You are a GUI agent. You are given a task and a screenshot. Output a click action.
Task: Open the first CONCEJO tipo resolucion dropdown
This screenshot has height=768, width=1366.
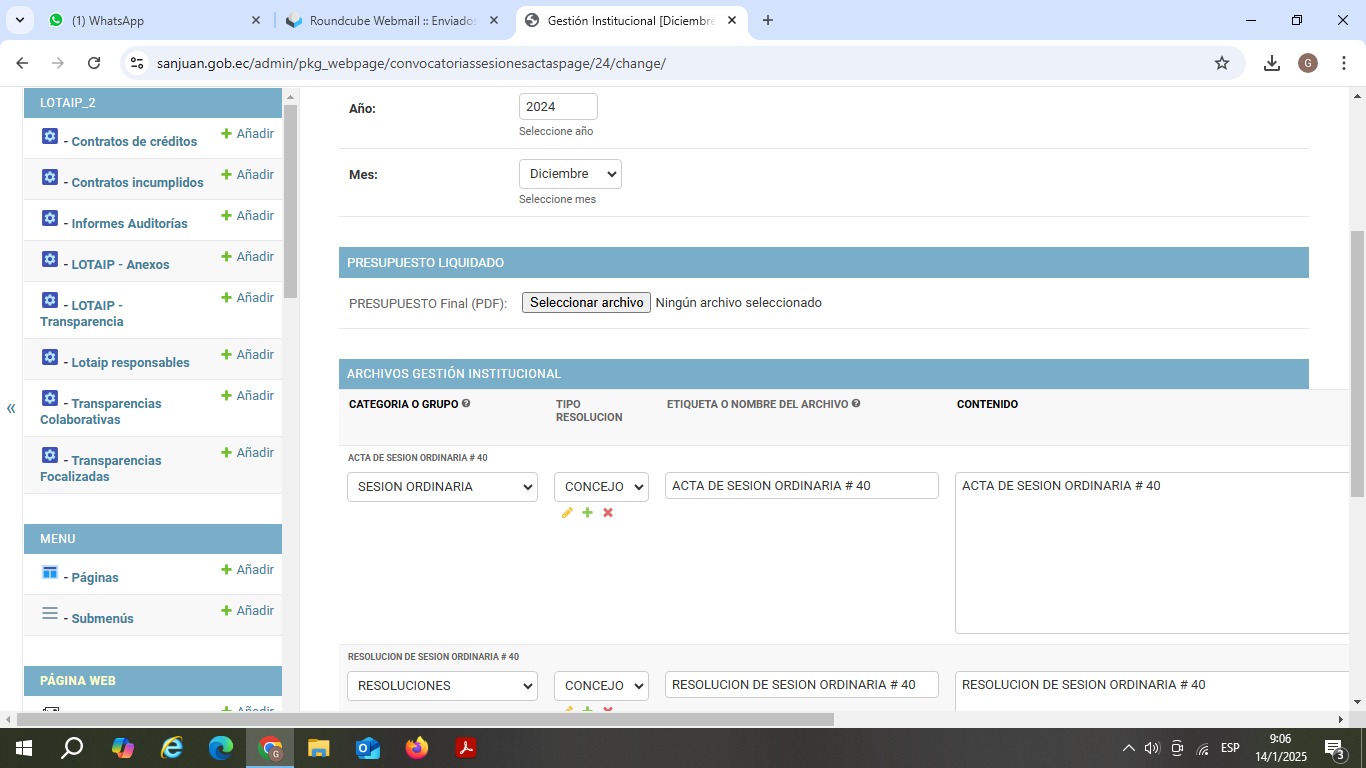601,487
